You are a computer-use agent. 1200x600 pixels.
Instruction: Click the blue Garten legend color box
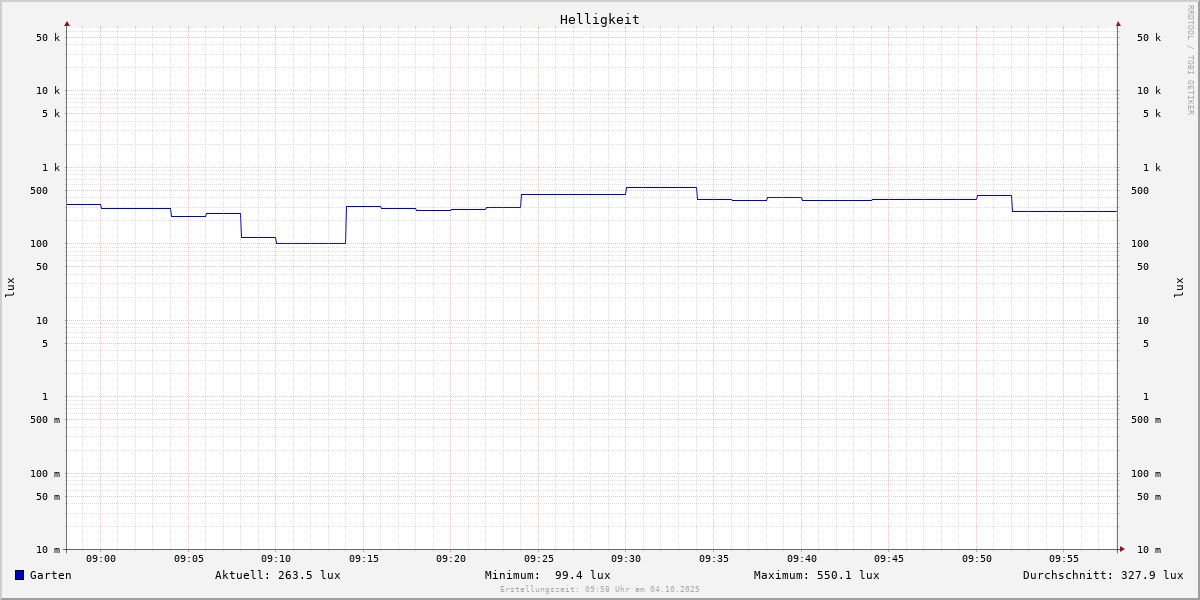[19, 575]
